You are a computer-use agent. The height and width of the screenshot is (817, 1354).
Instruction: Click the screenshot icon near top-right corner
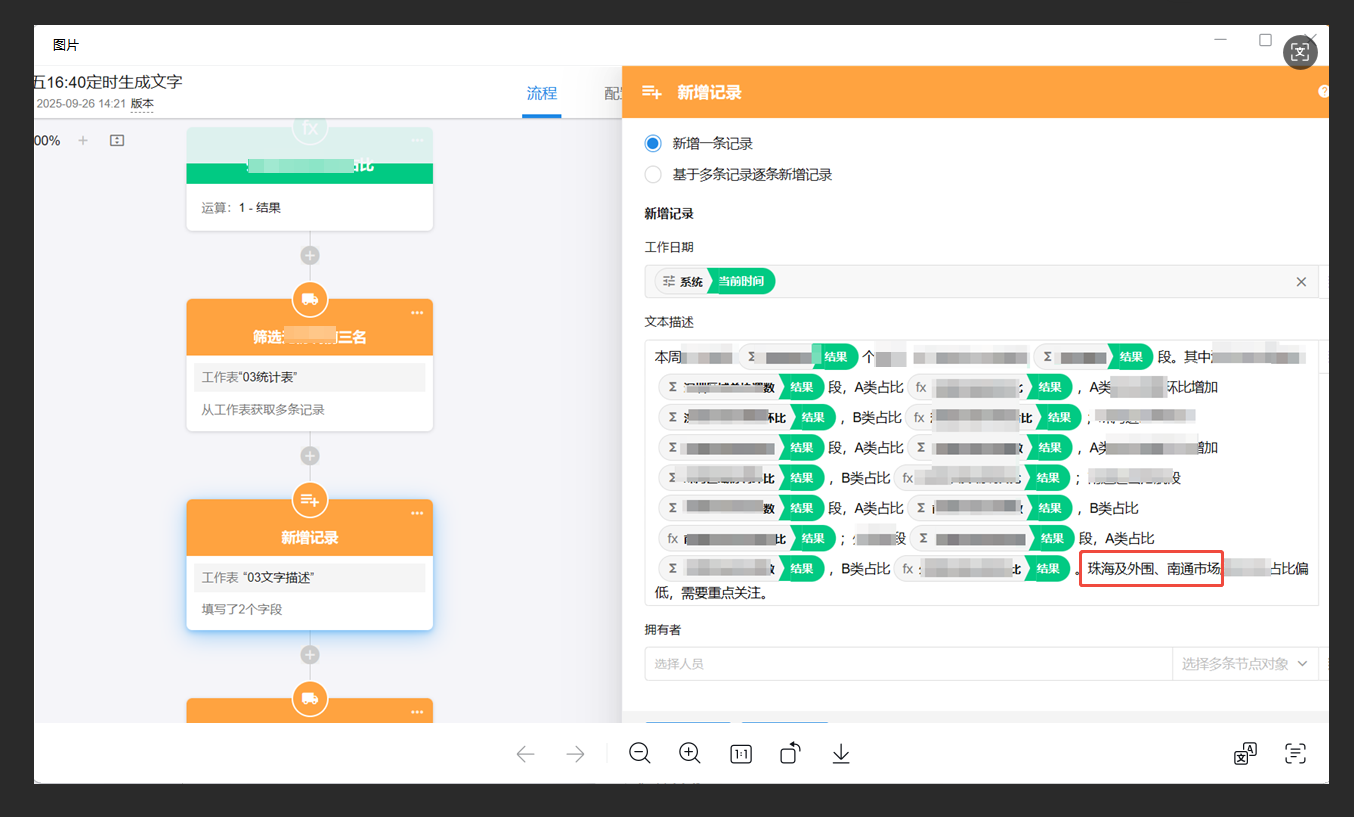point(1300,52)
